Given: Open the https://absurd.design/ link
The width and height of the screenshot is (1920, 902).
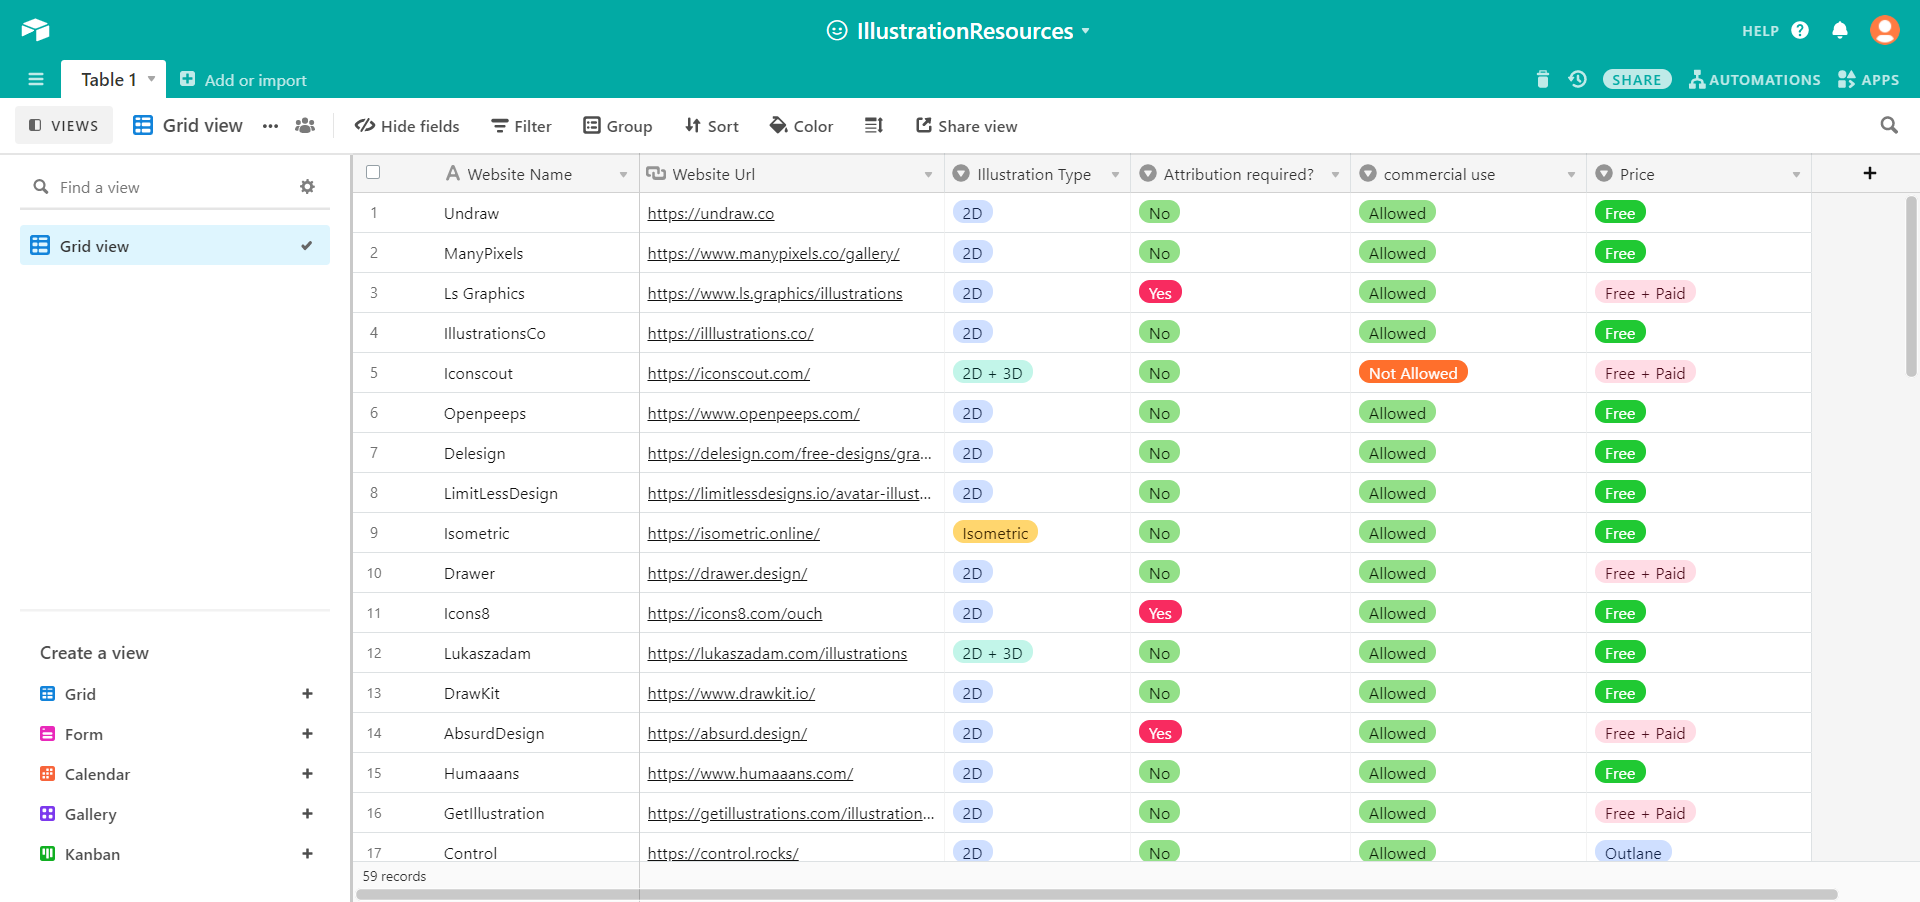Looking at the screenshot, I should point(727,733).
